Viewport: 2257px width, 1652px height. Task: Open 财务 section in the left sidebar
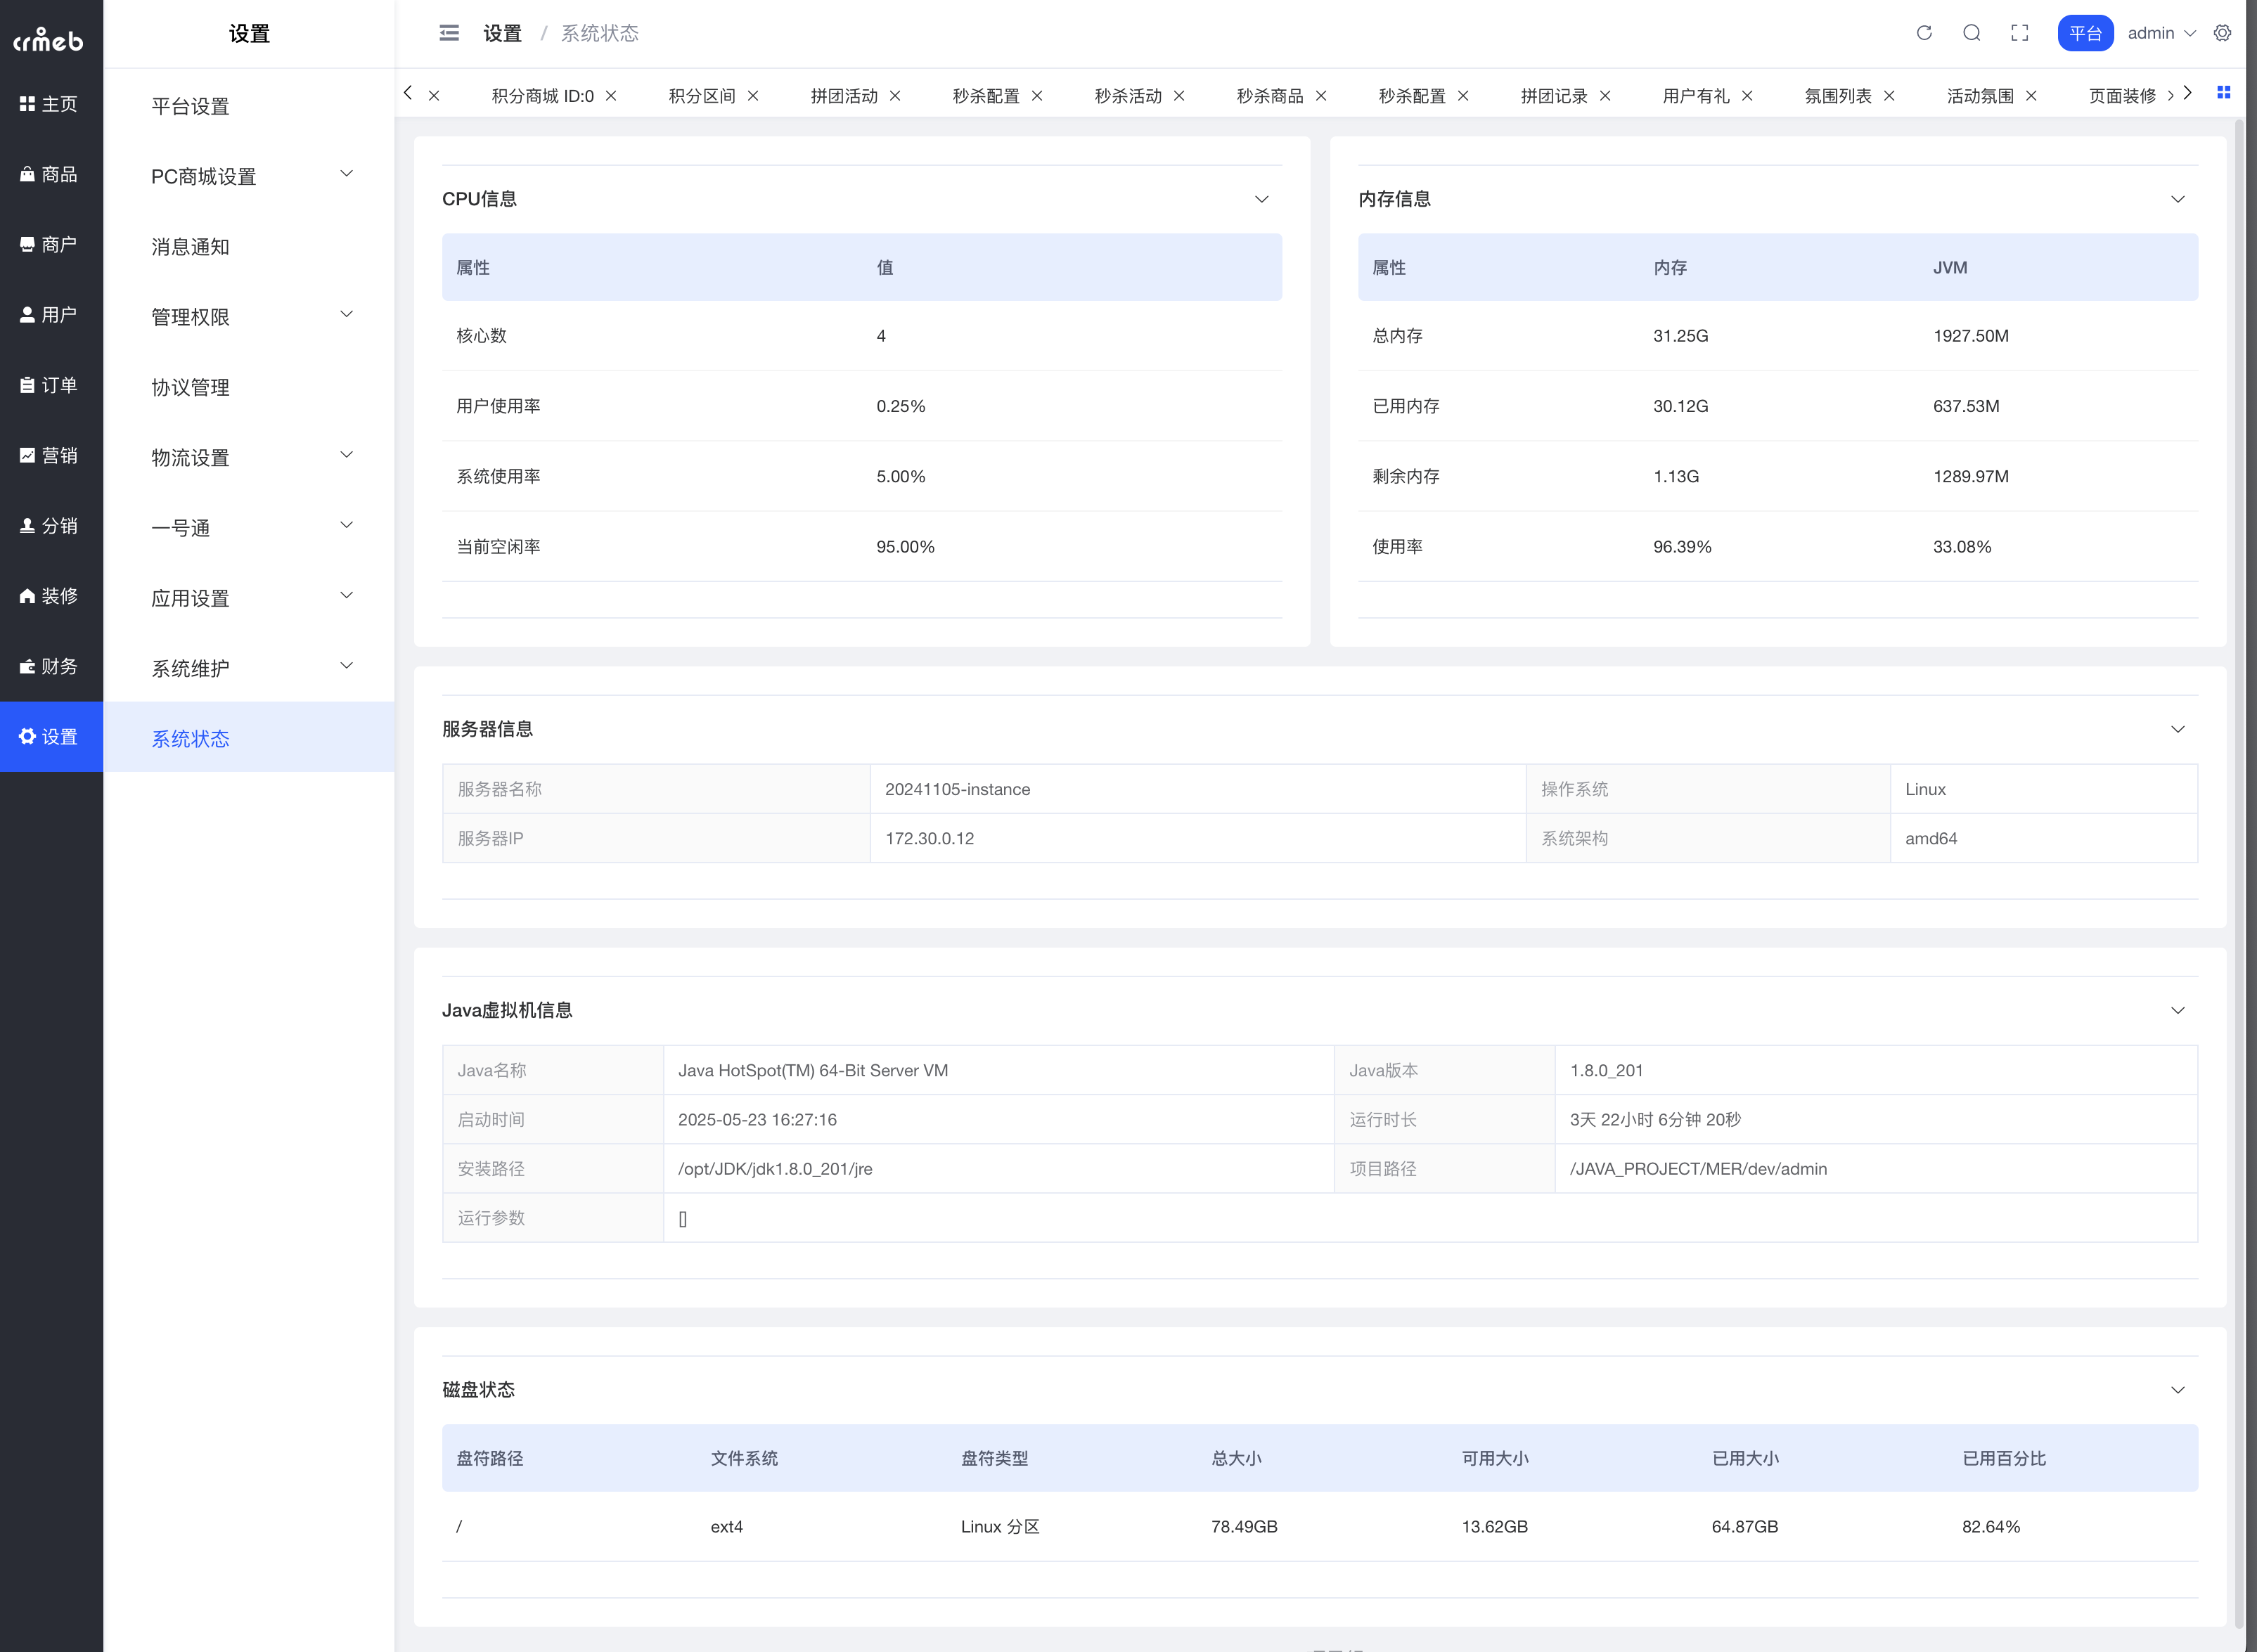[x=49, y=666]
